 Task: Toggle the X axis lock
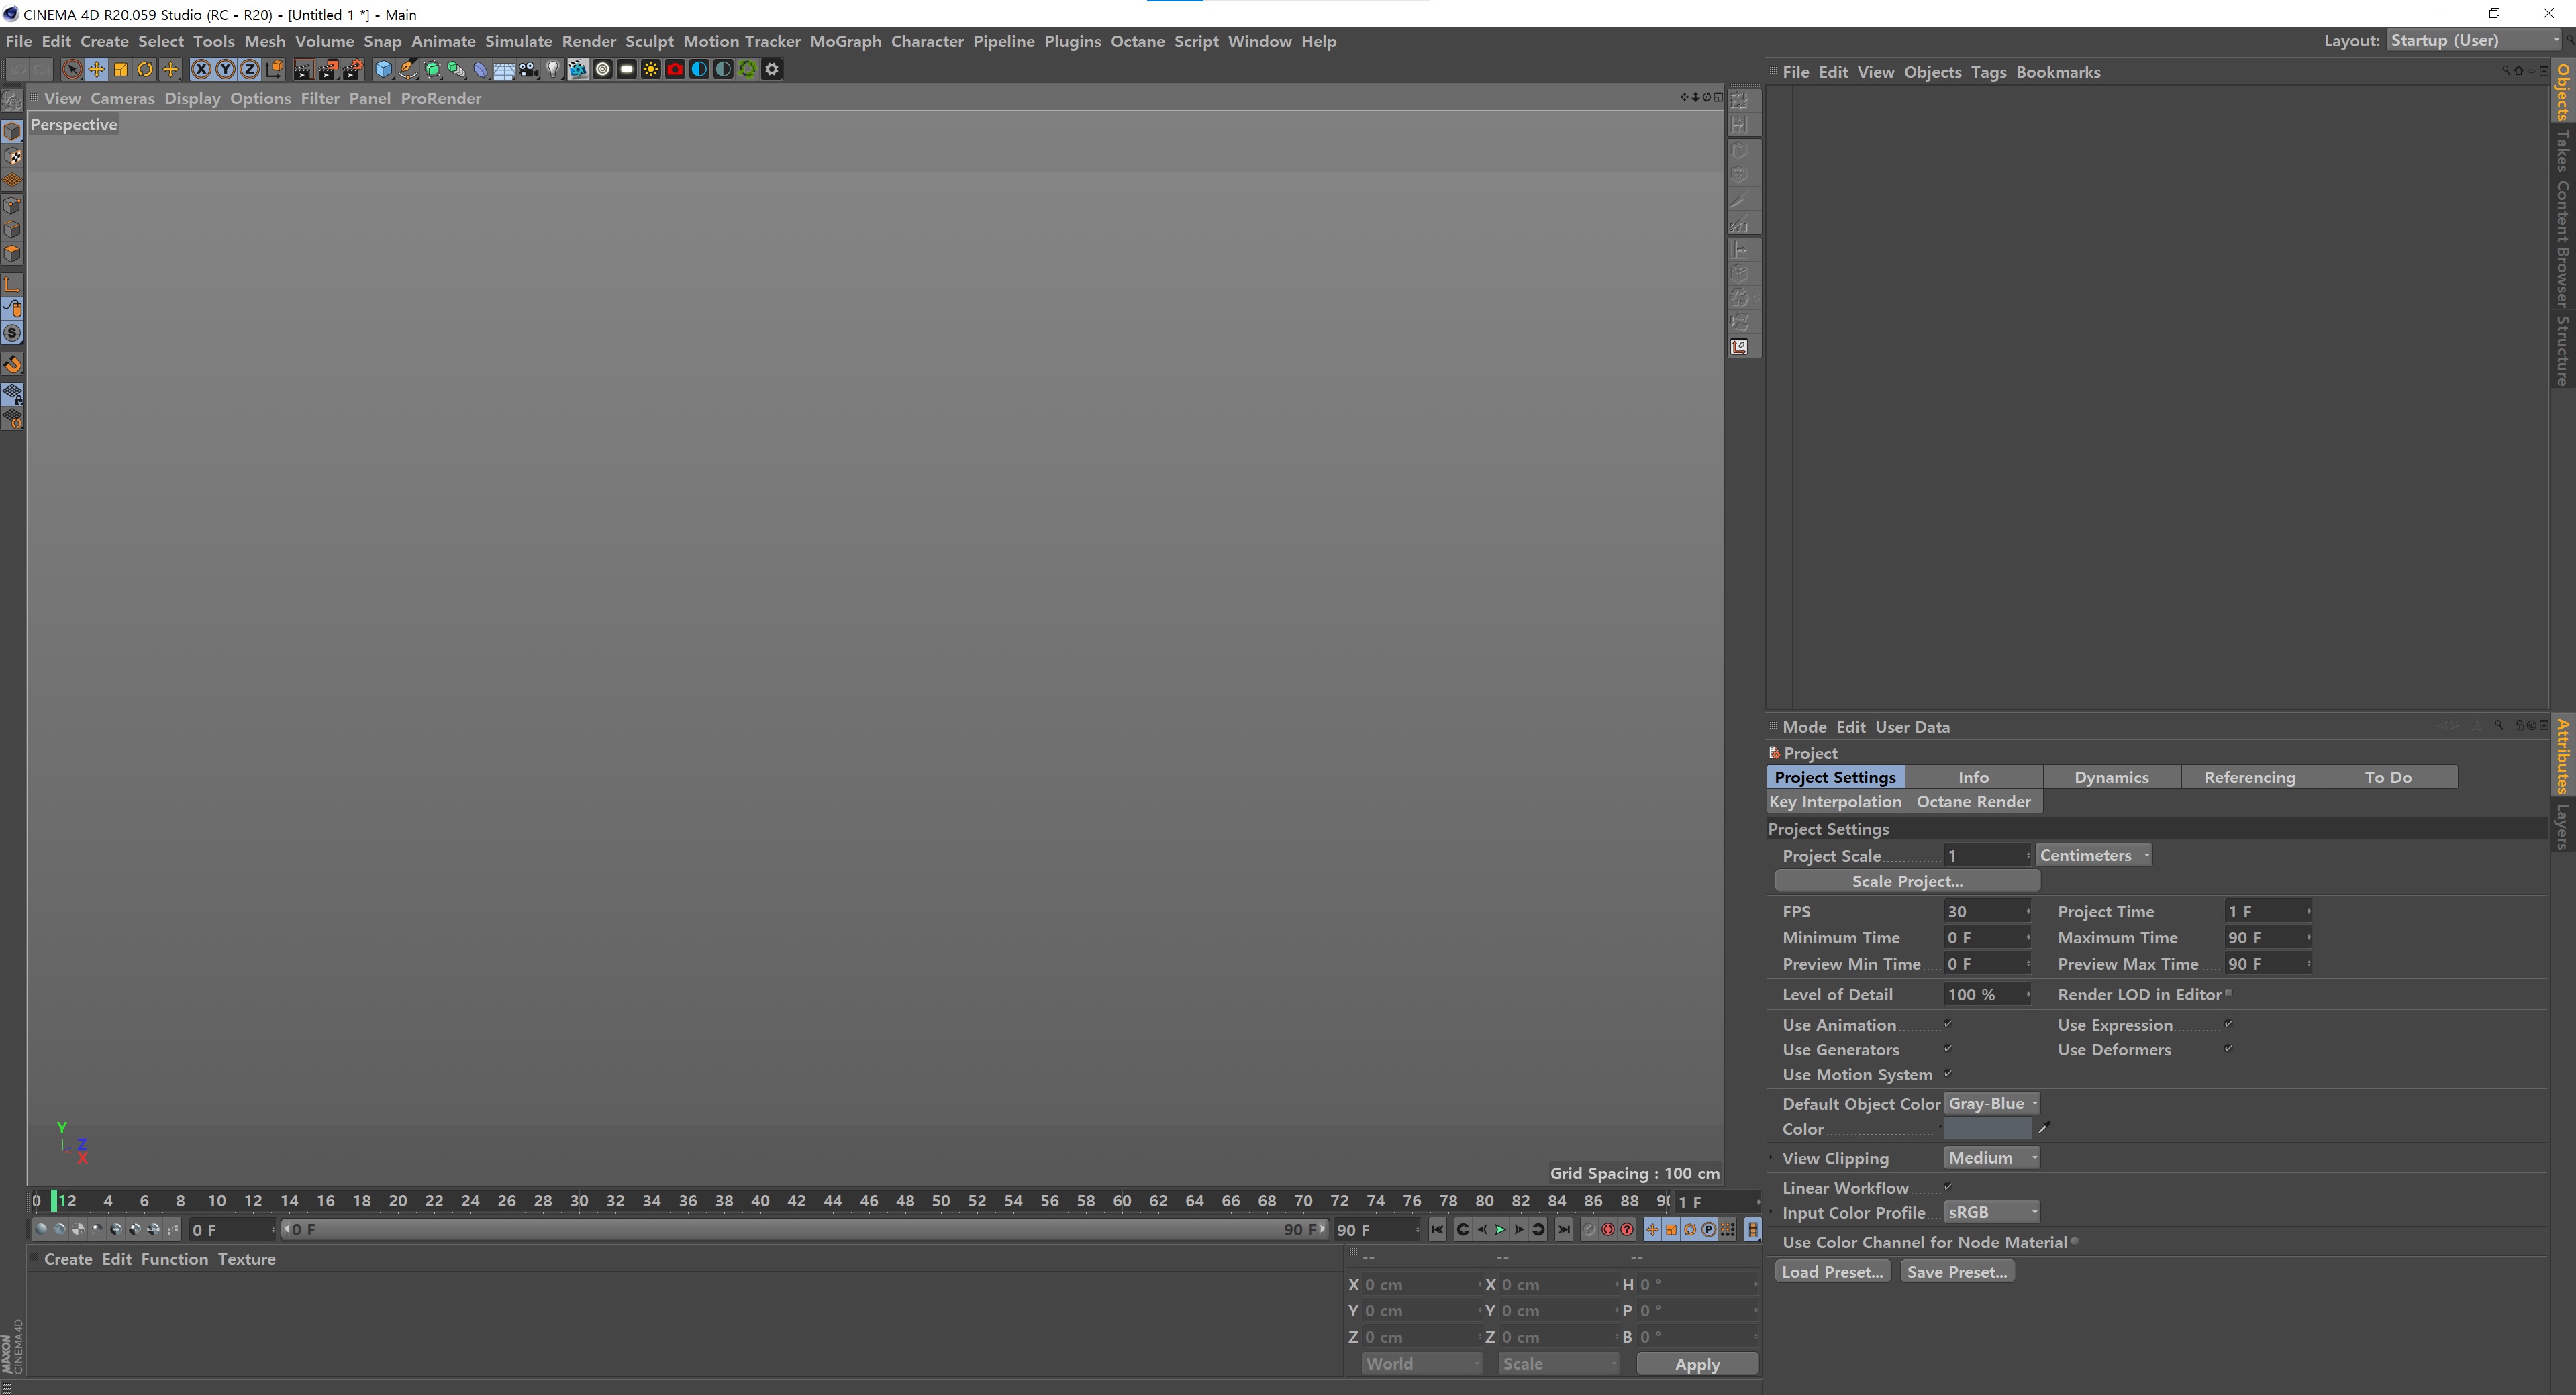[x=201, y=69]
